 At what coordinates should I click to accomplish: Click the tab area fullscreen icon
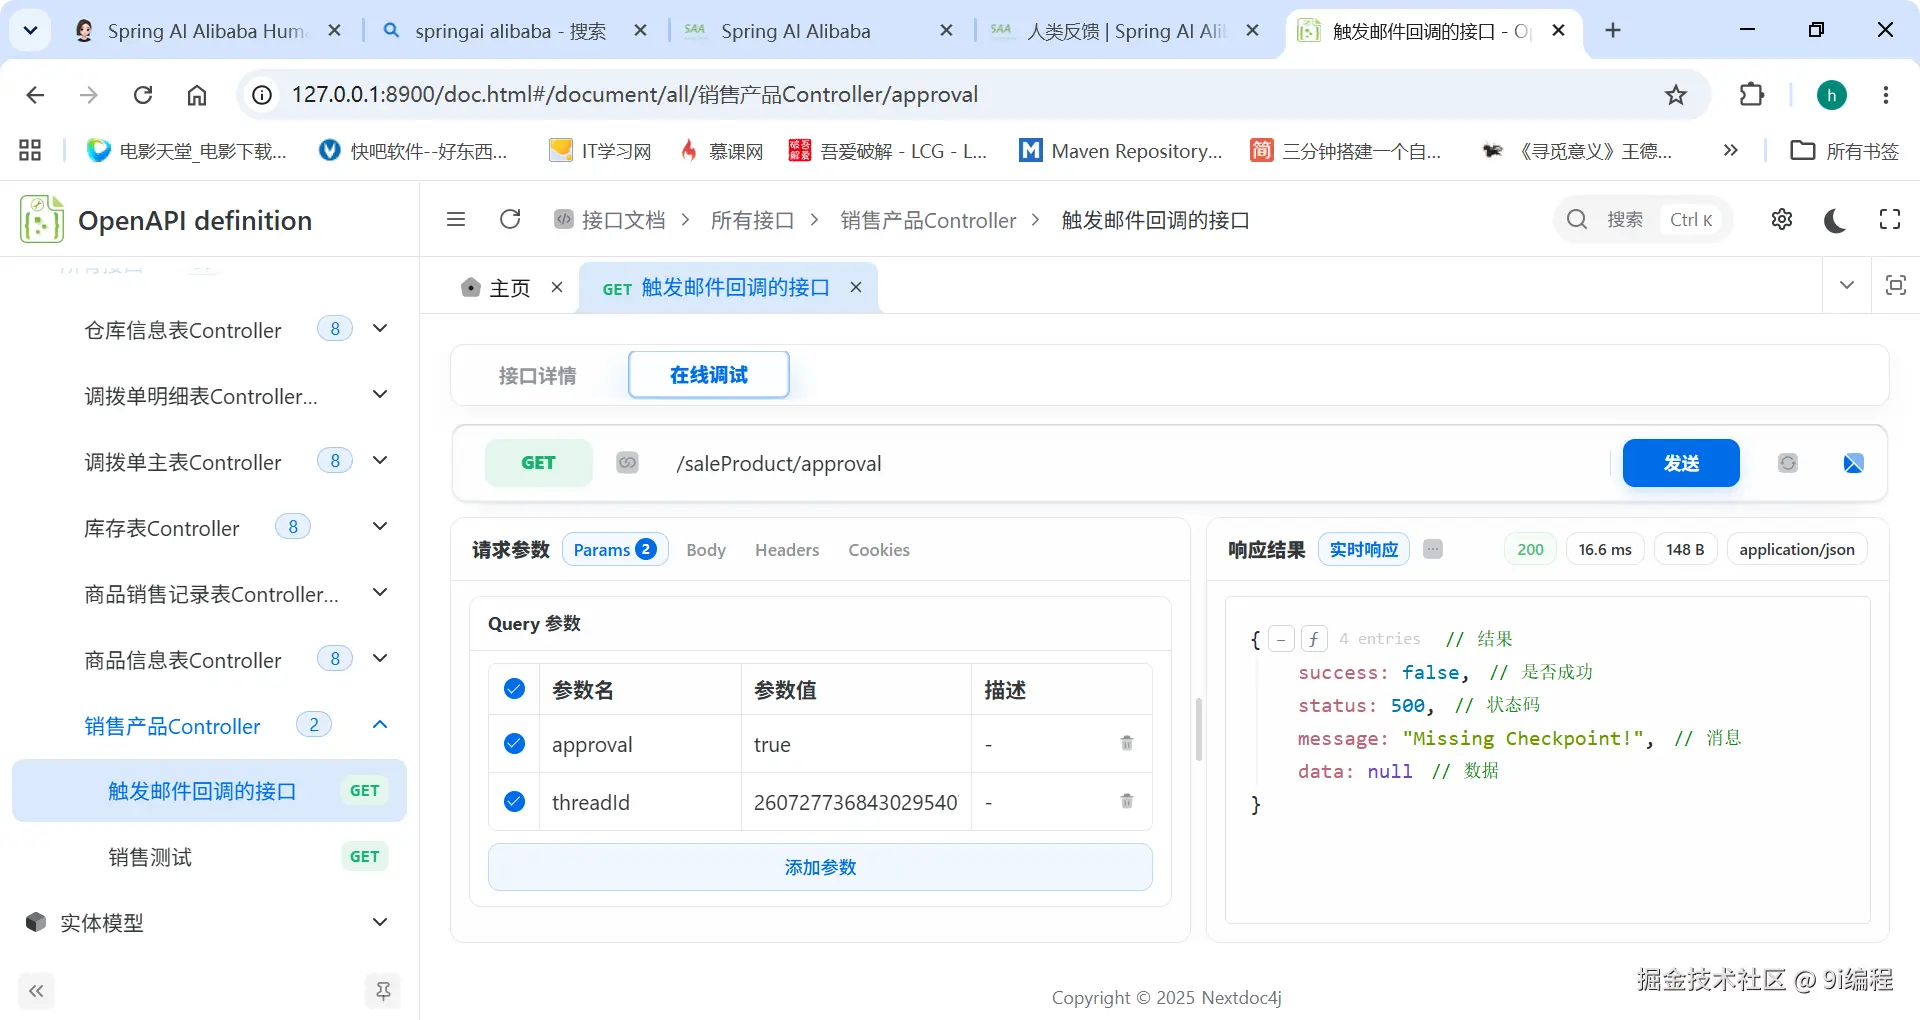[1895, 285]
